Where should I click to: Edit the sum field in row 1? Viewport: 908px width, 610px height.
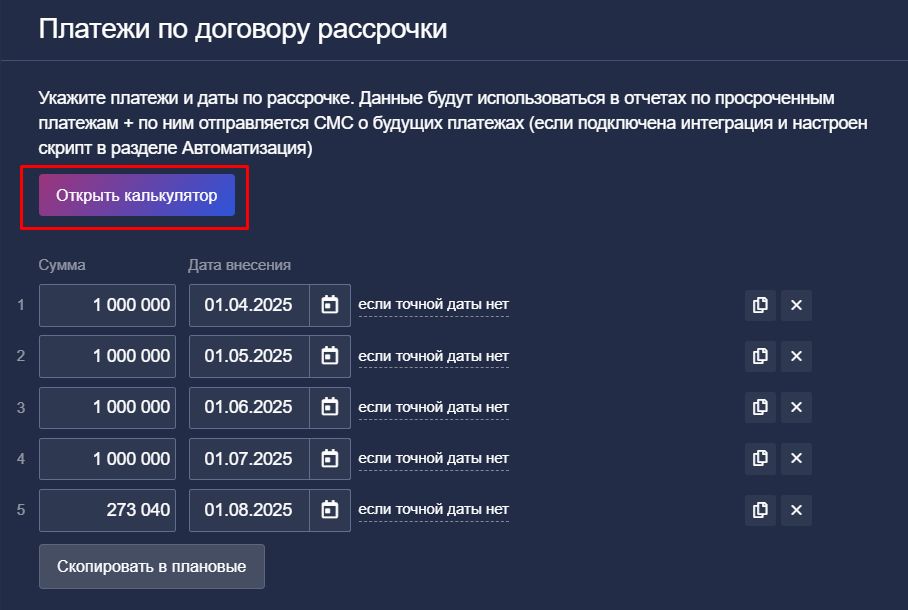[107, 305]
